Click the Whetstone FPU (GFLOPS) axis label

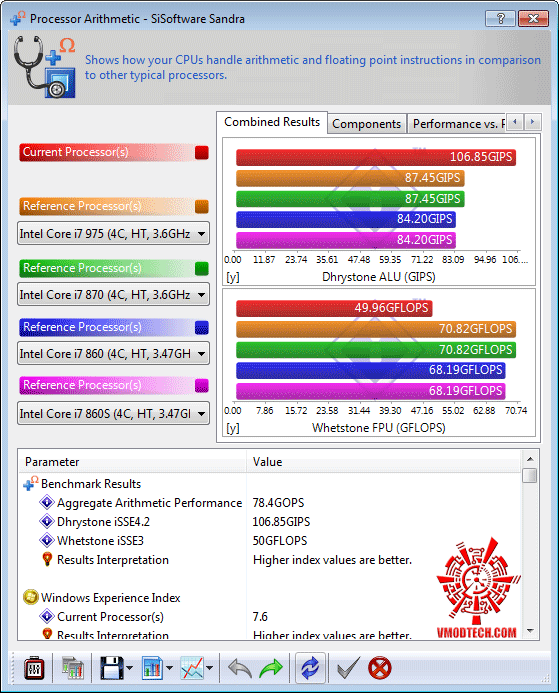[379, 428]
